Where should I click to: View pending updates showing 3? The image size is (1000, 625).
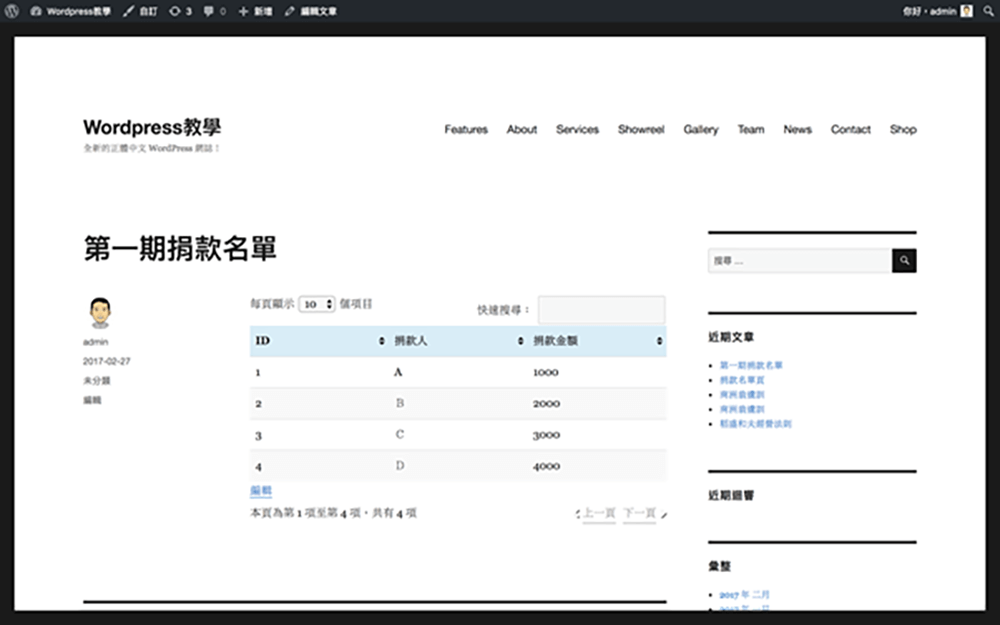pos(180,11)
